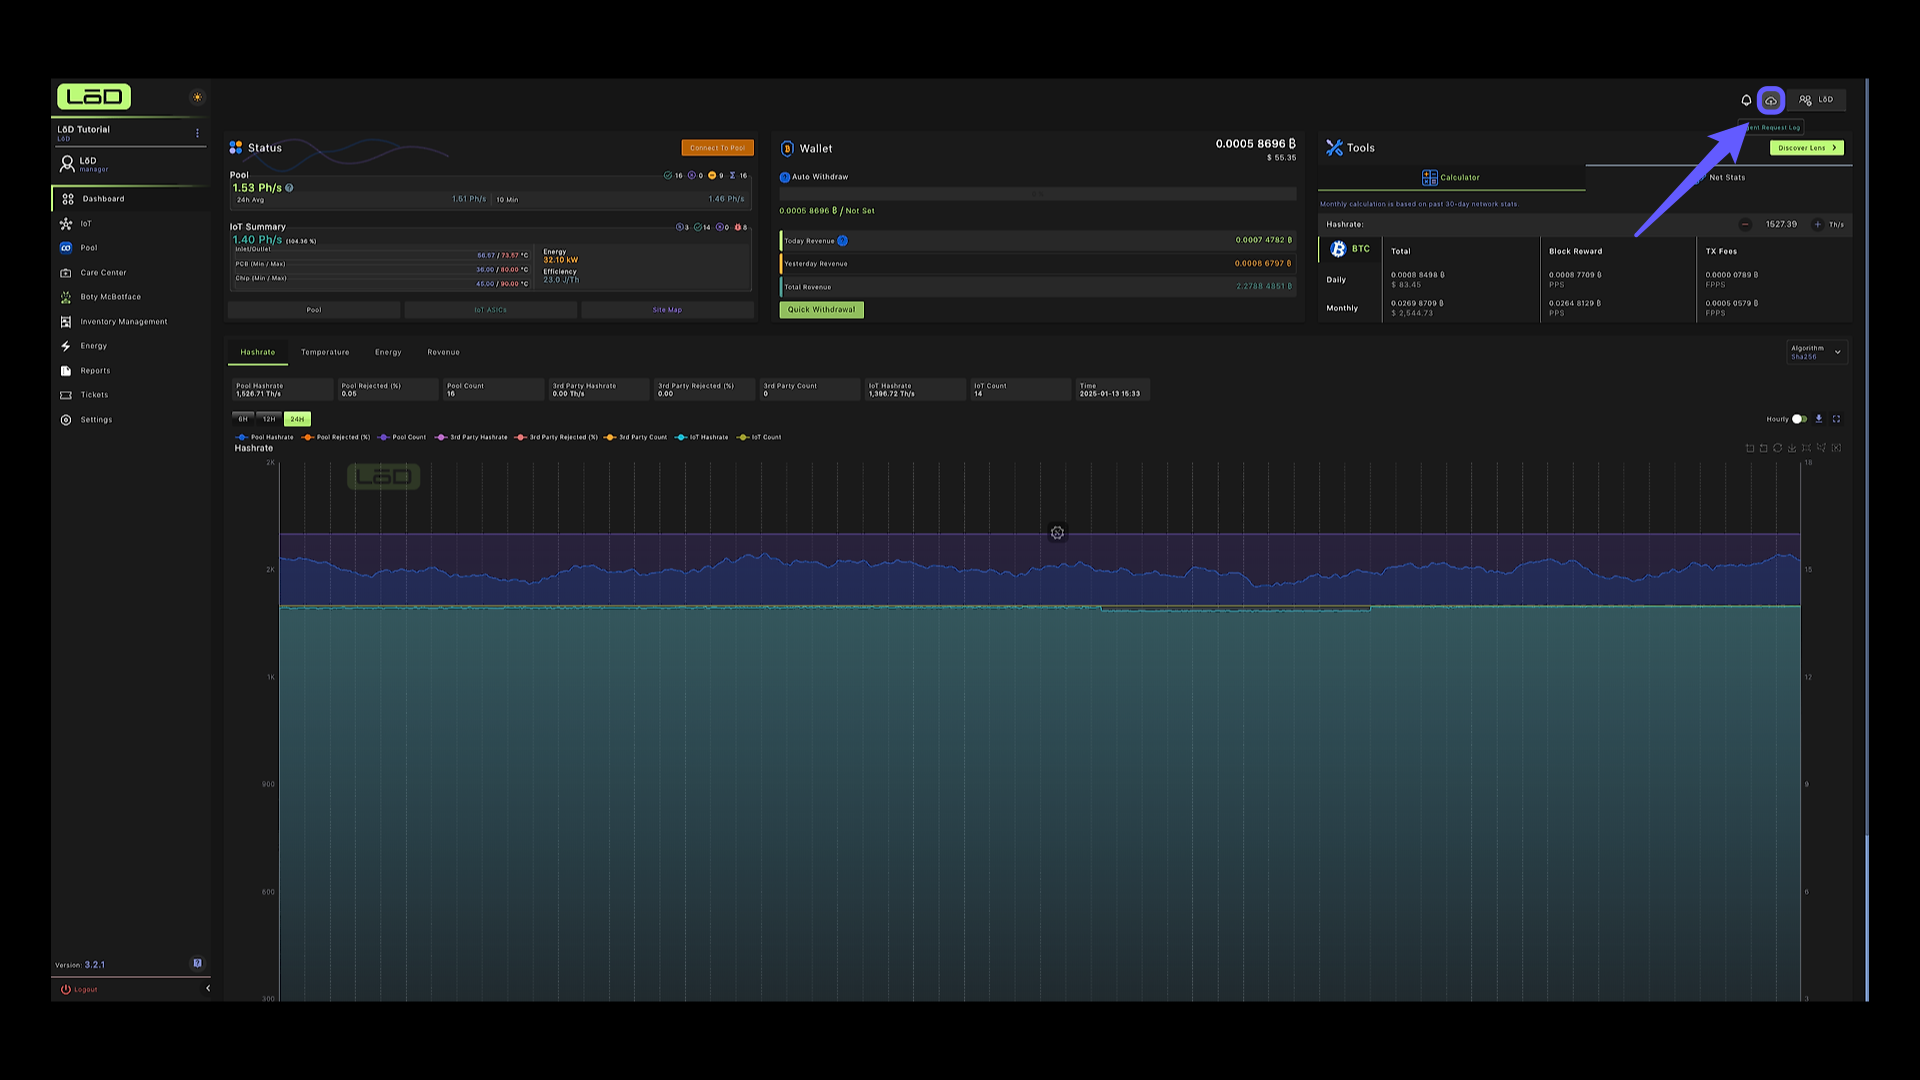Click the Status panel four-dot icon

(236, 147)
